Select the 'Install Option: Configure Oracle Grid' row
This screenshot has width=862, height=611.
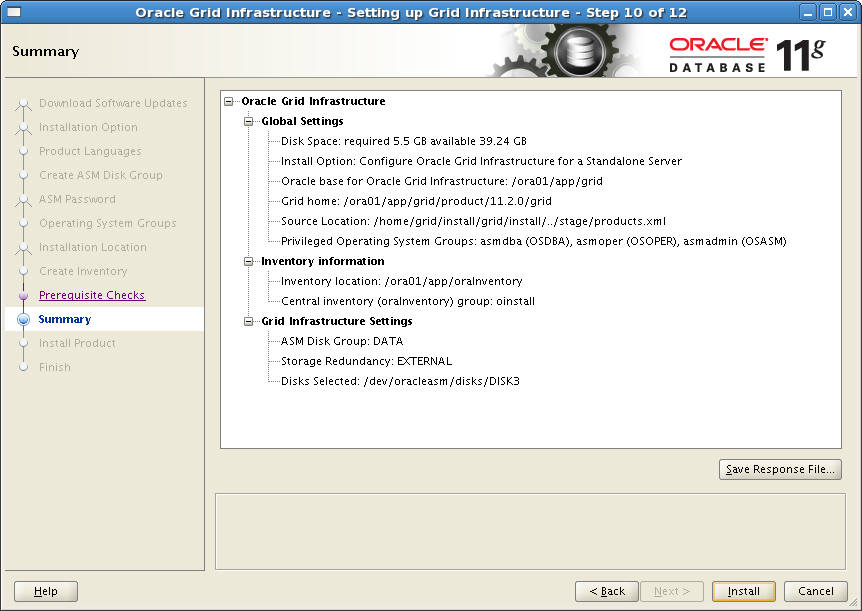(x=481, y=161)
